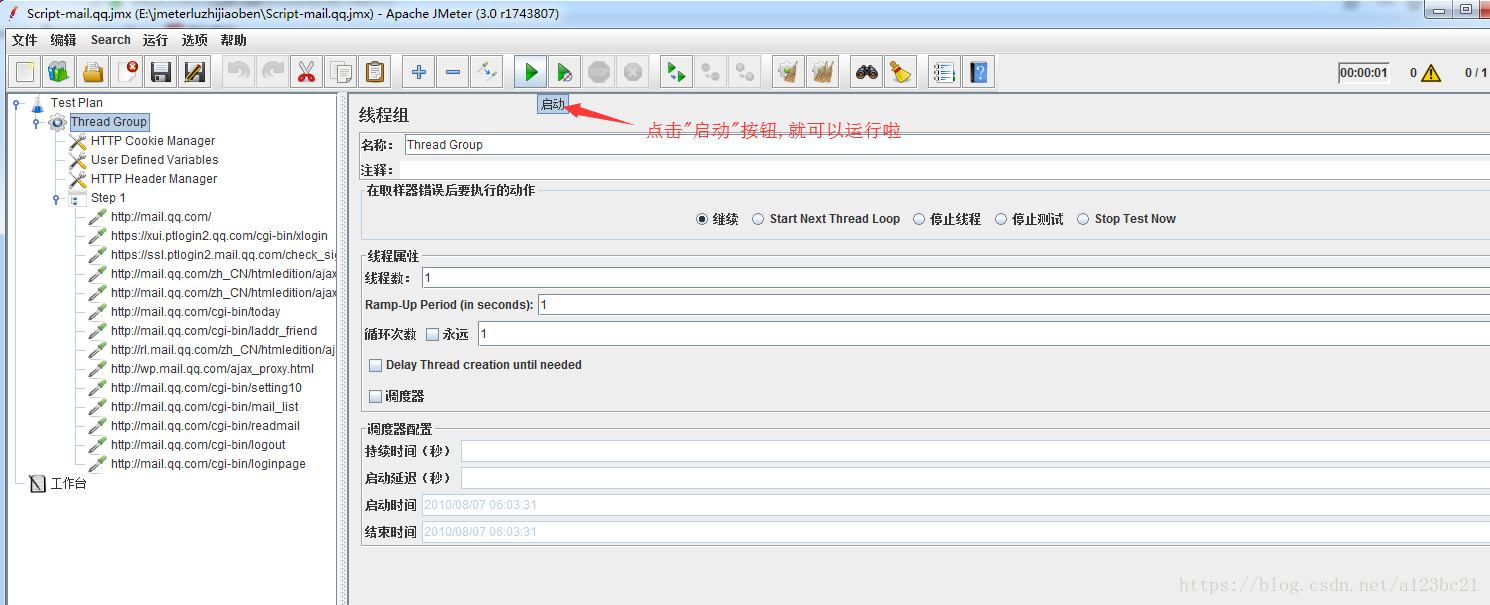The width and height of the screenshot is (1490, 605).
Task: Click the Paste clipboard icon
Action: pos(375,72)
